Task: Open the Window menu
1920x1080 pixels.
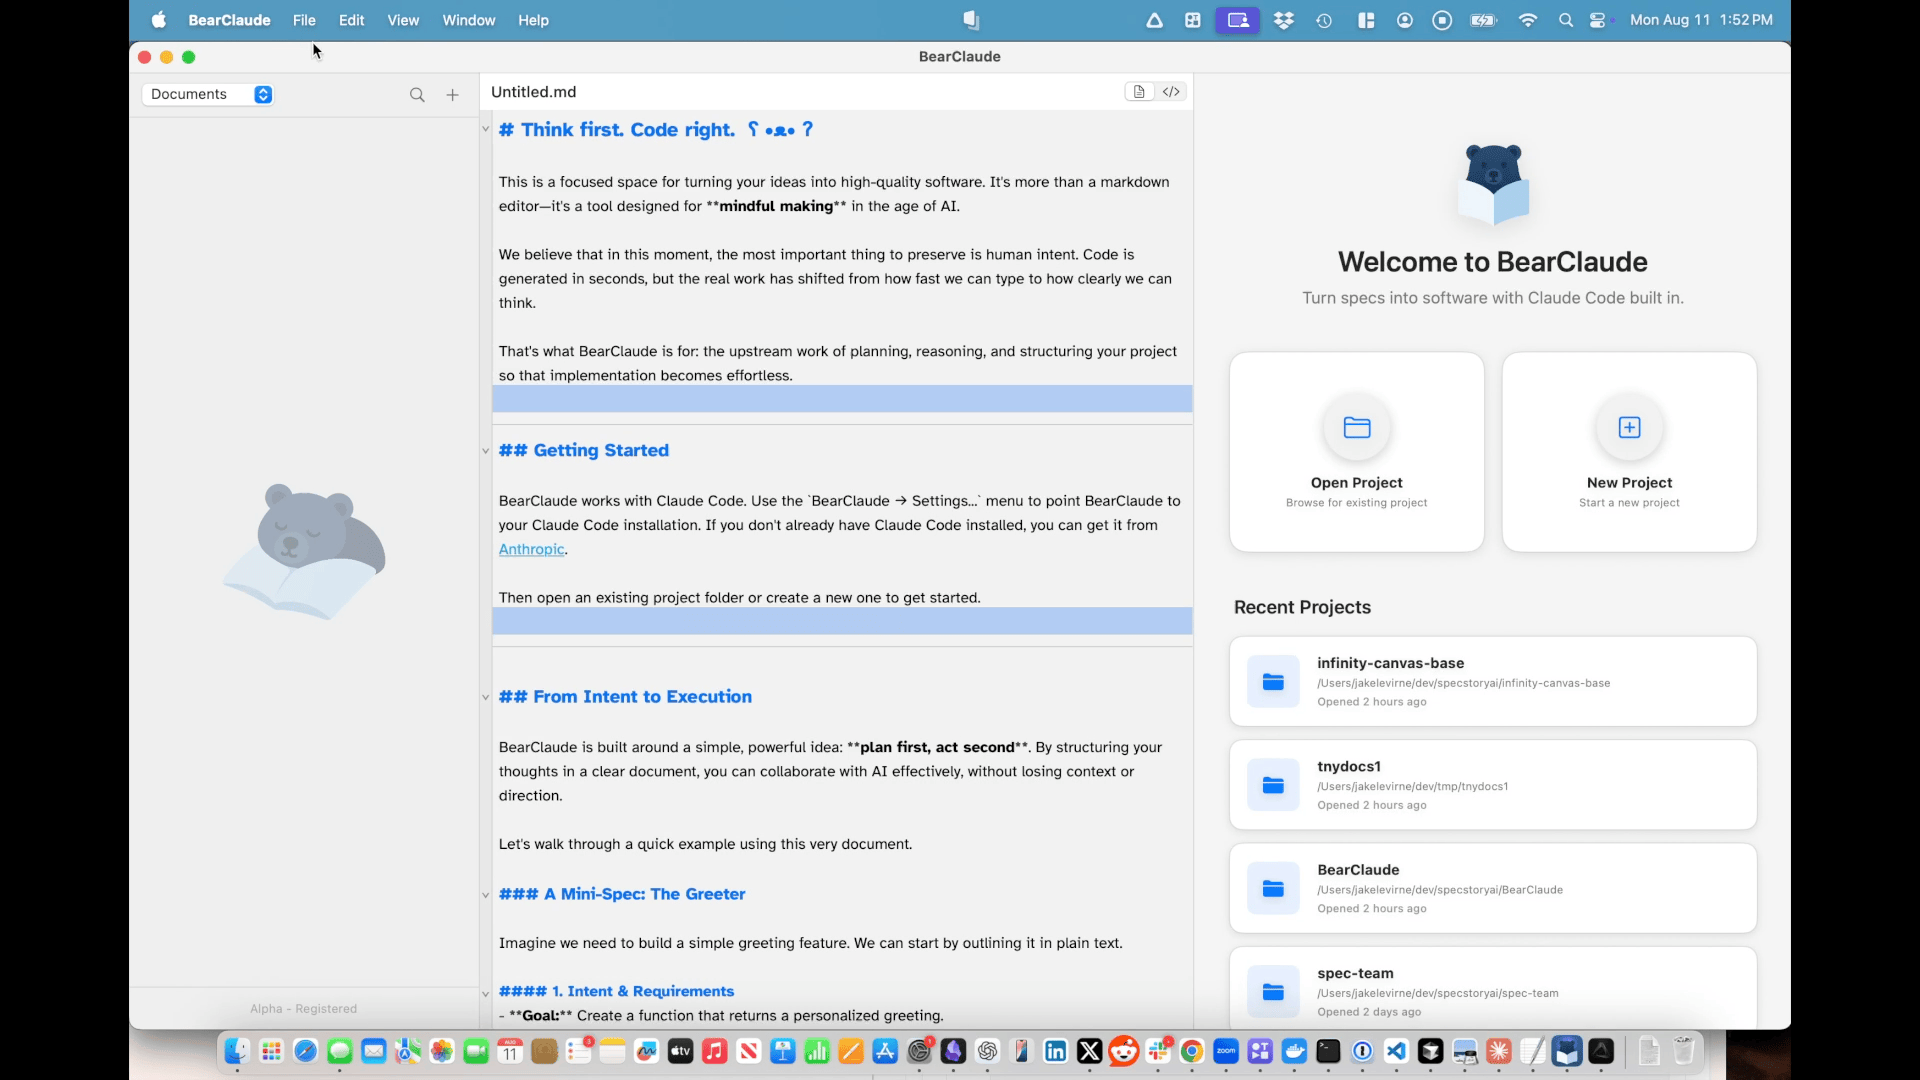Action: tap(469, 20)
